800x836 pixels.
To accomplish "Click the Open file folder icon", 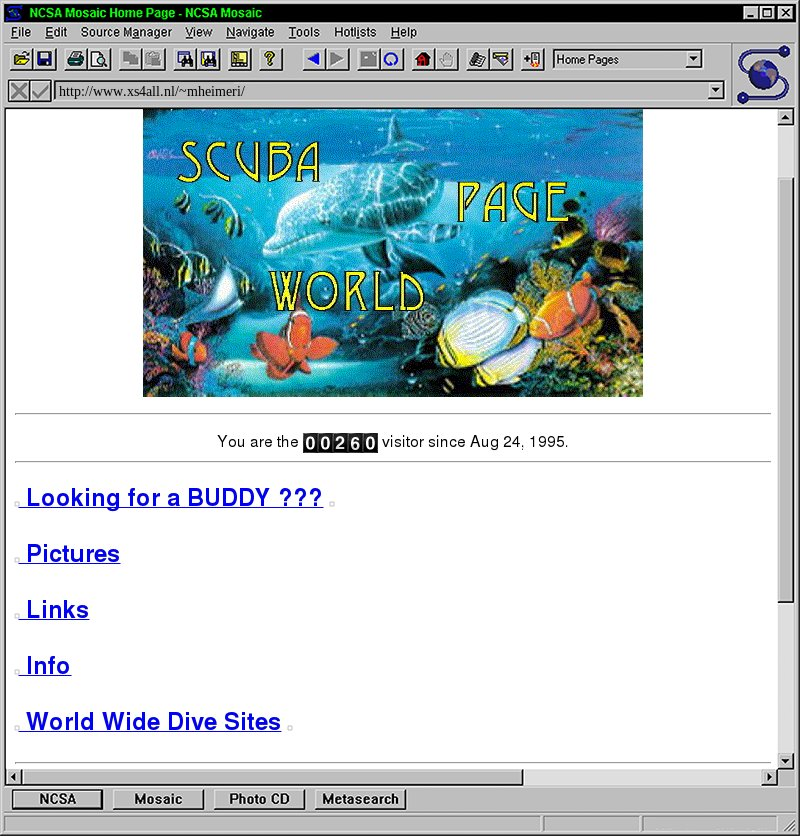I will tap(21, 60).
